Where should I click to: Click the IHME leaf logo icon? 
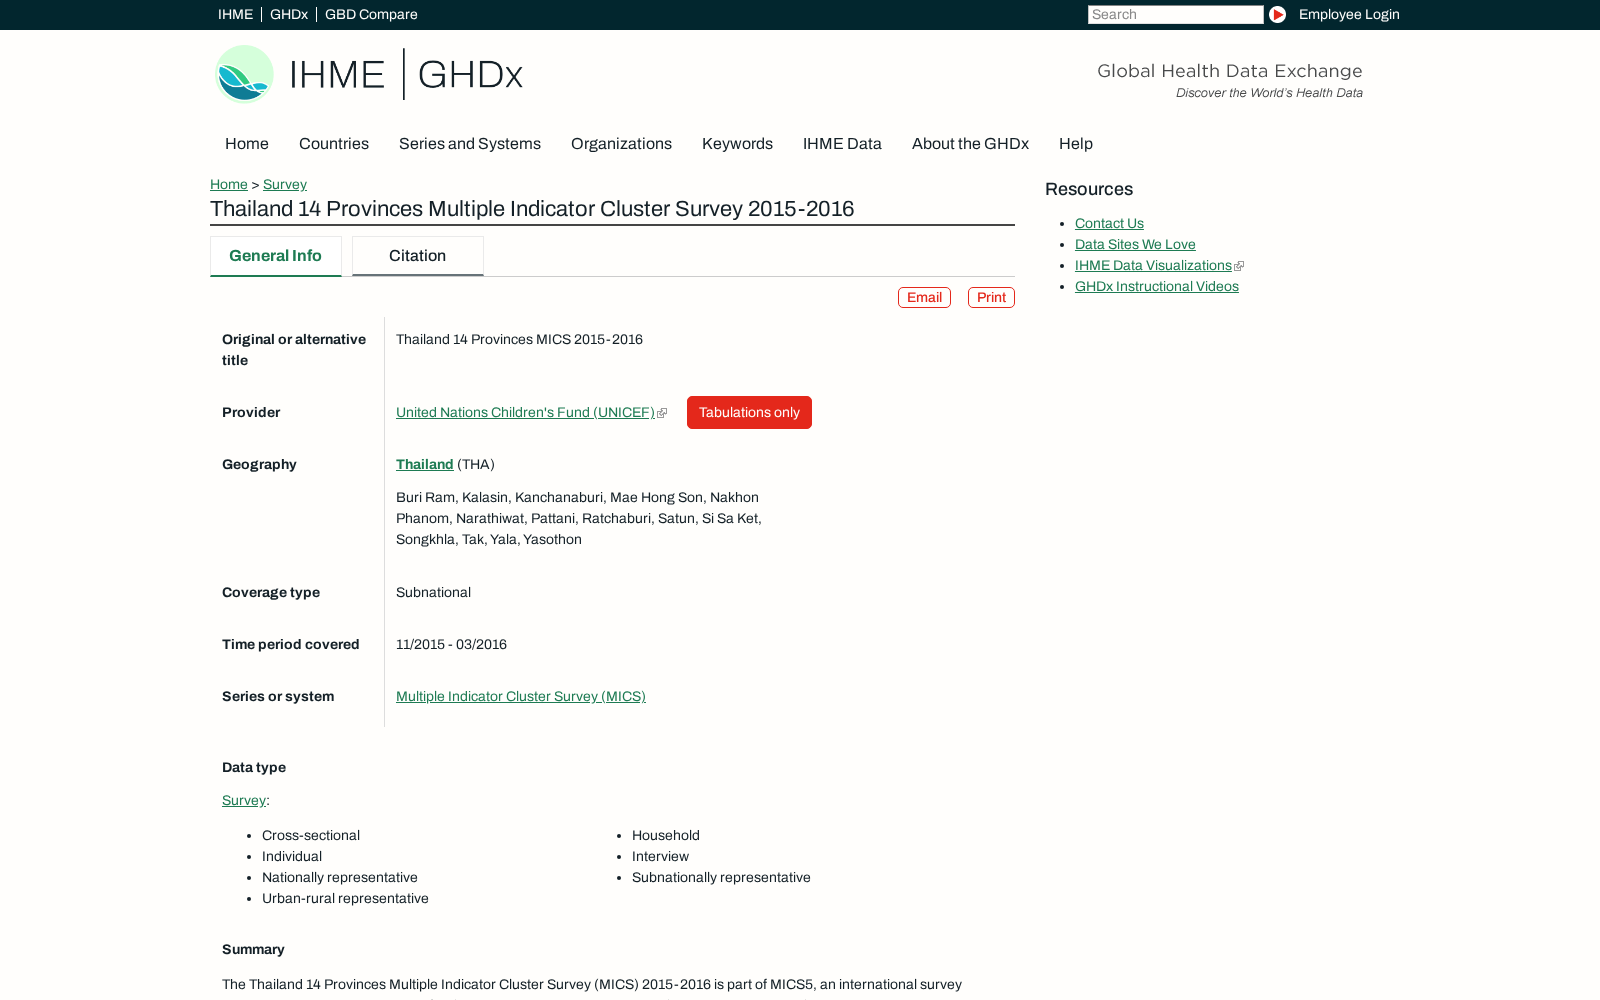click(x=244, y=74)
